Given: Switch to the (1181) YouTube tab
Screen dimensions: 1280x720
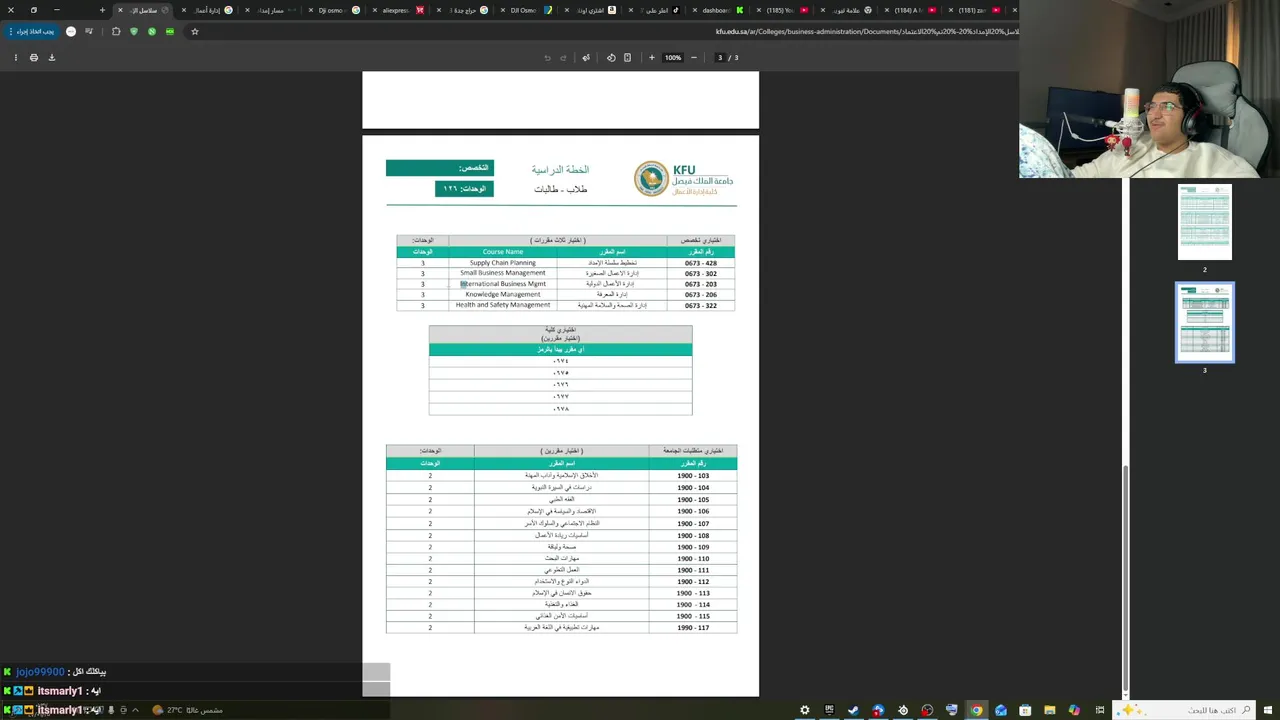Looking at the screenshot, I should tap(971, 10).
